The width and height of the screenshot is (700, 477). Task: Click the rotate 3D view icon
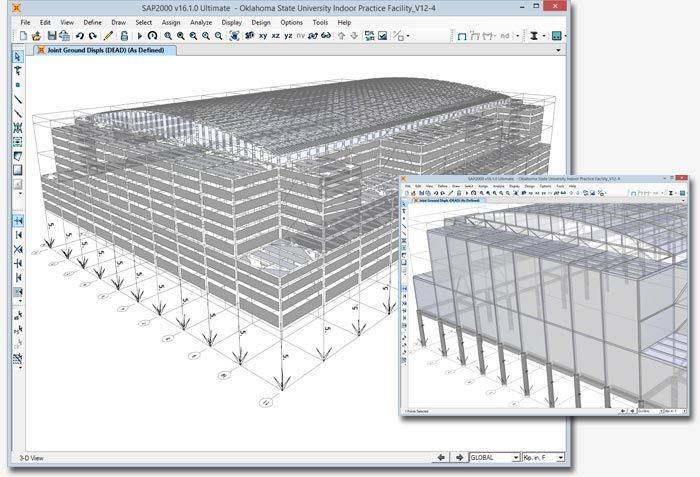coord(313,36)
